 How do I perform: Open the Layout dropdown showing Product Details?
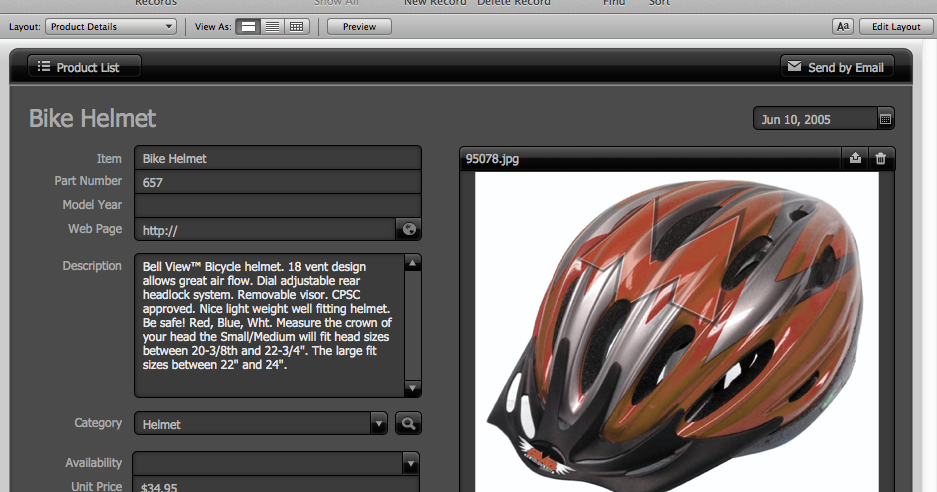(111, 27)
